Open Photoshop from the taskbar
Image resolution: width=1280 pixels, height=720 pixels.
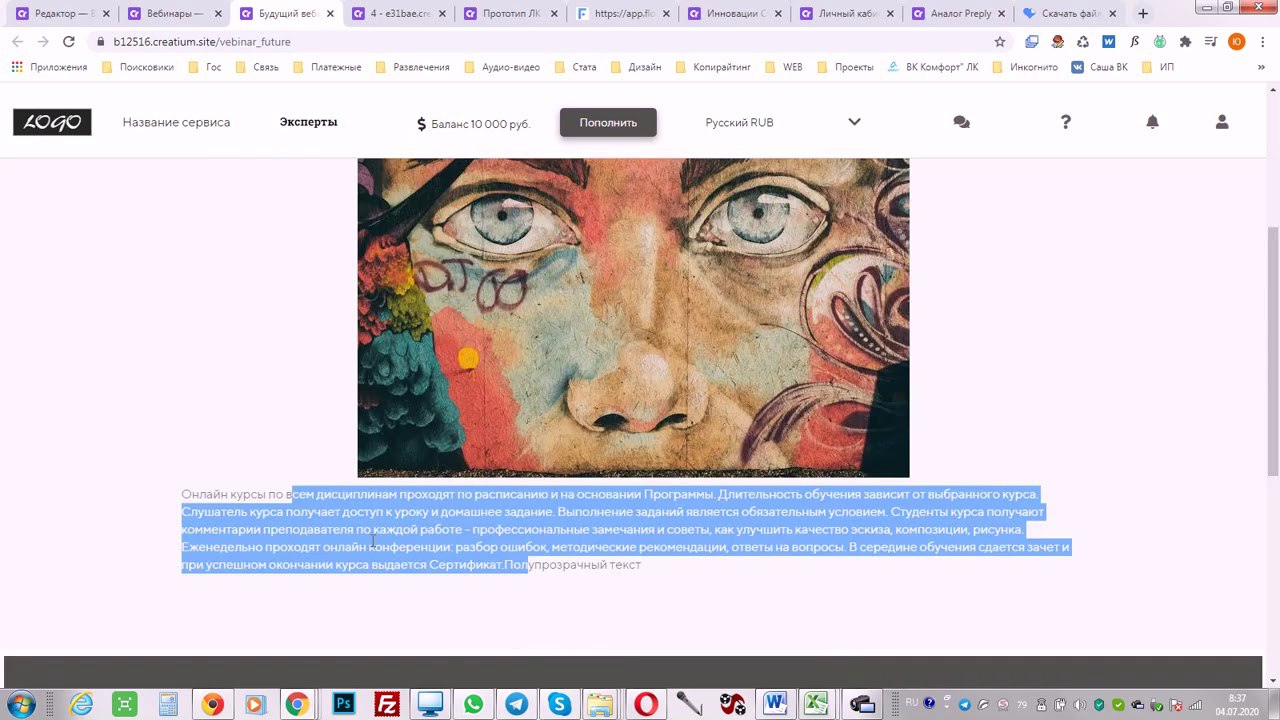[343, 704]
